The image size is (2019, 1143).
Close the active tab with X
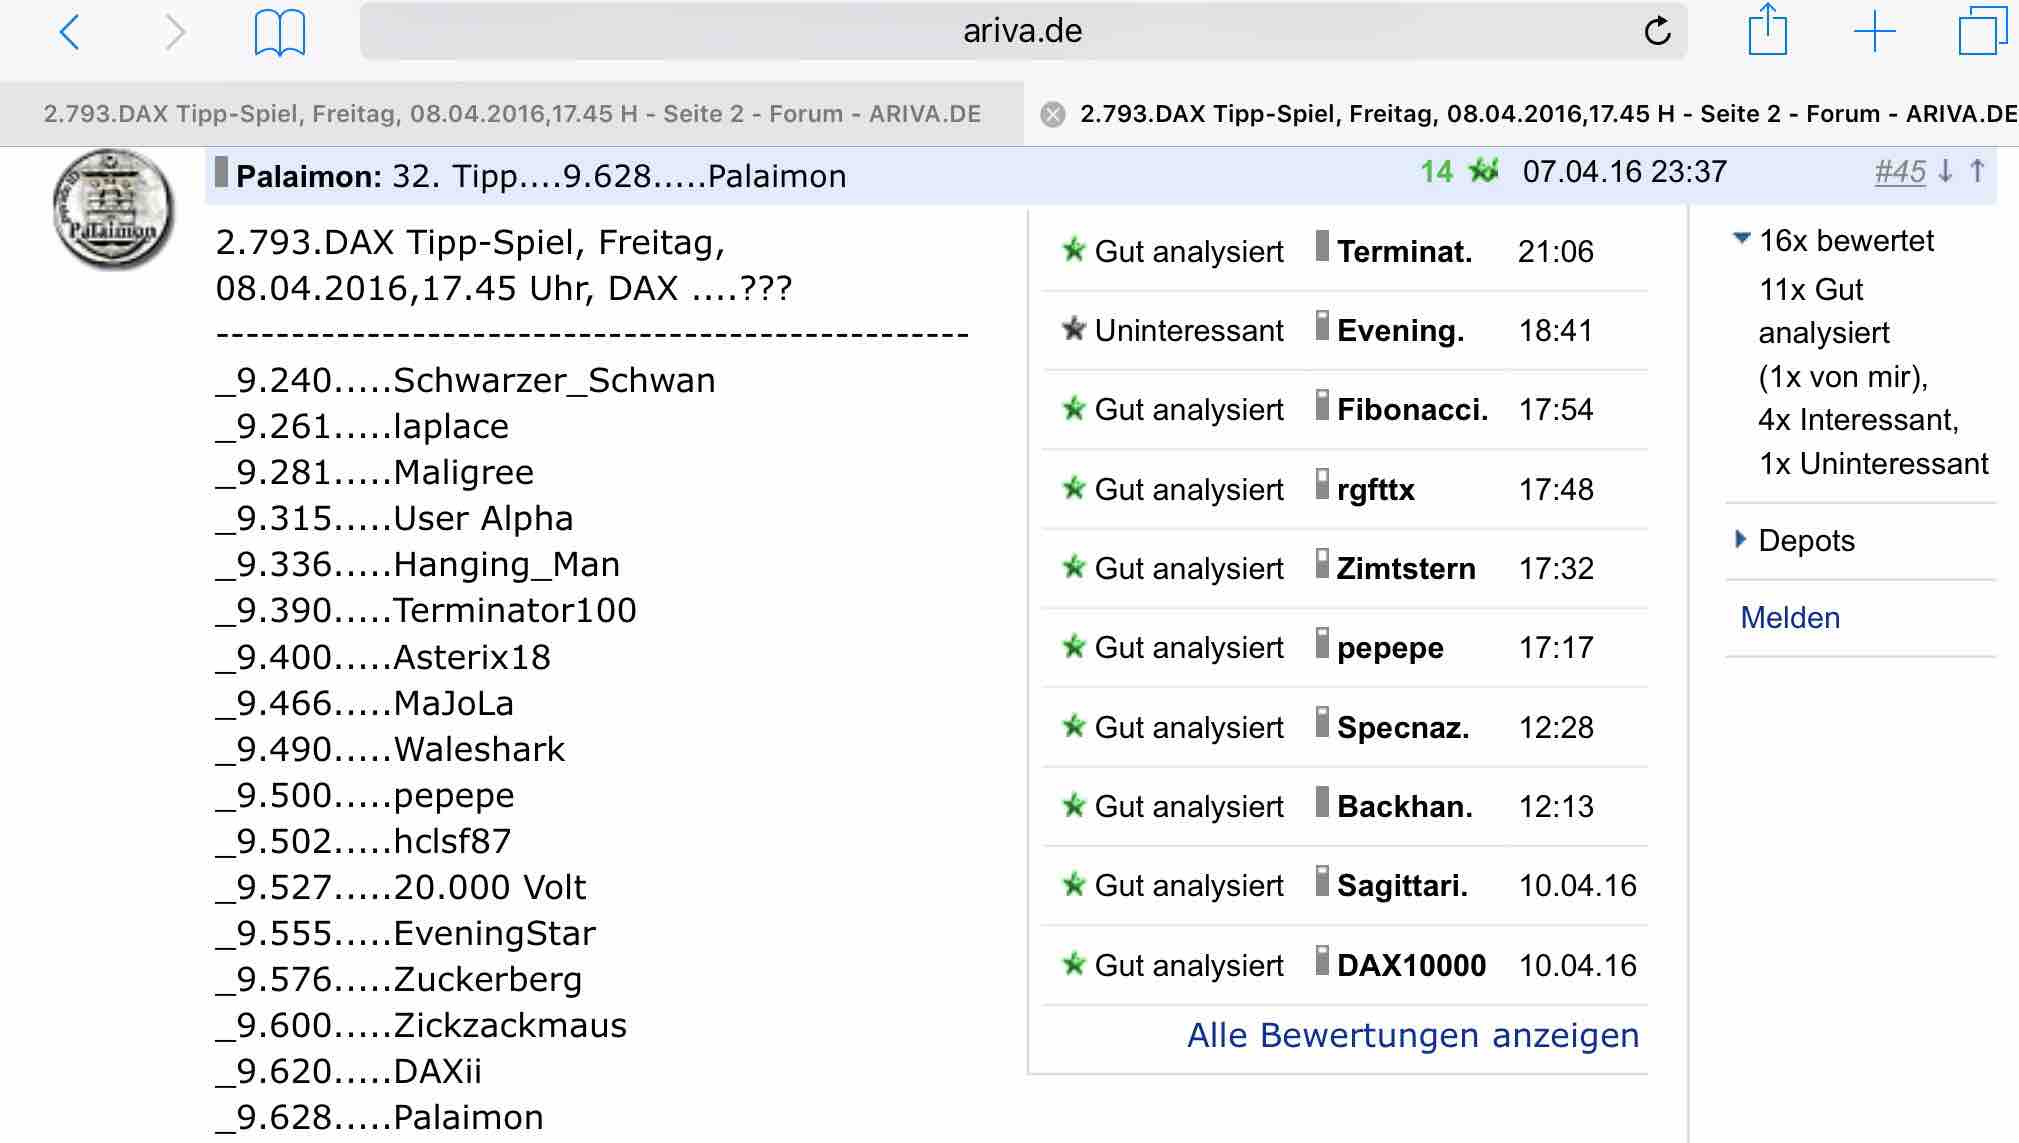1052,114
